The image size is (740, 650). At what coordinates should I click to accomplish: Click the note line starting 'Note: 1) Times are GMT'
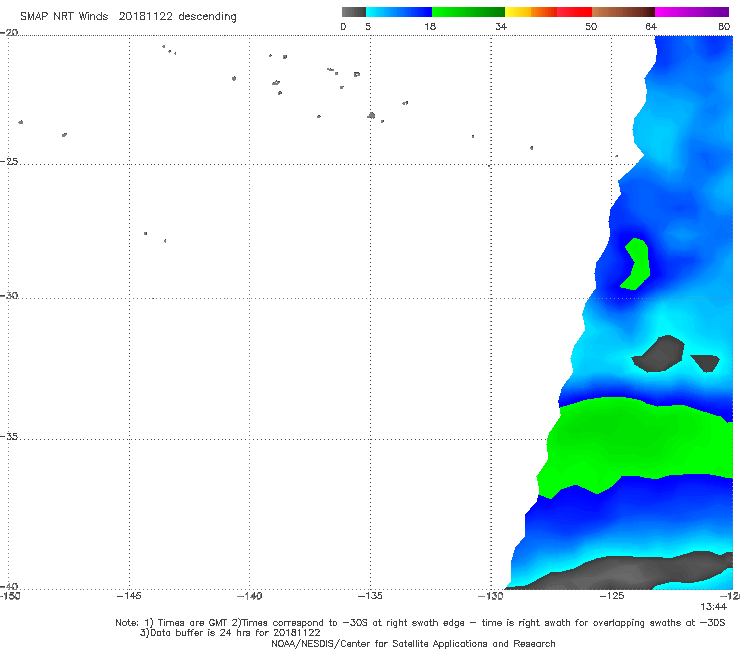420,623
